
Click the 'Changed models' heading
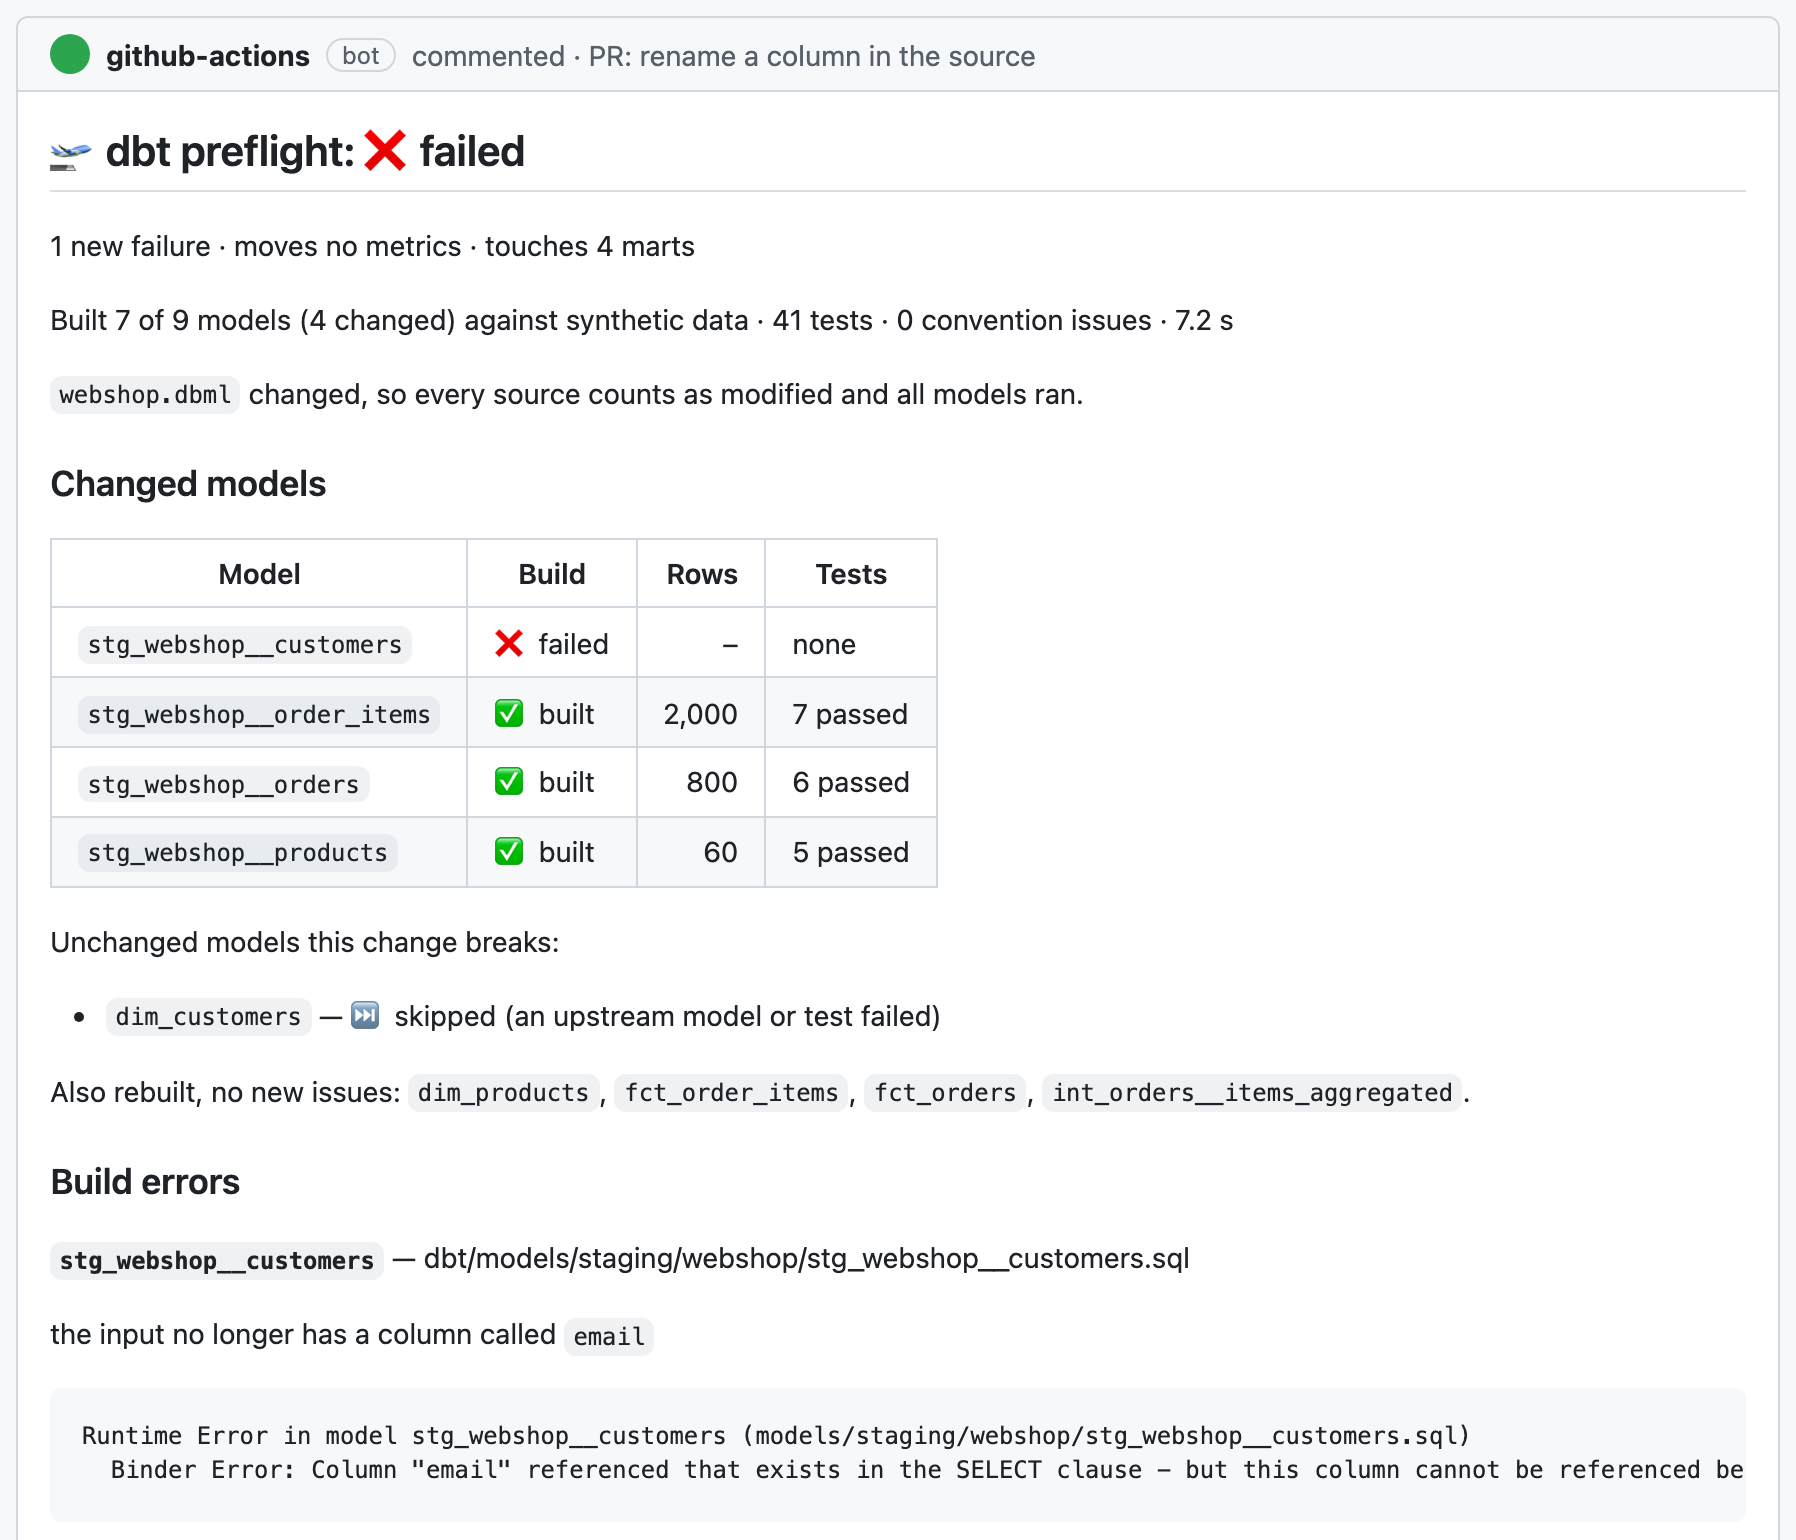point(188,484)
